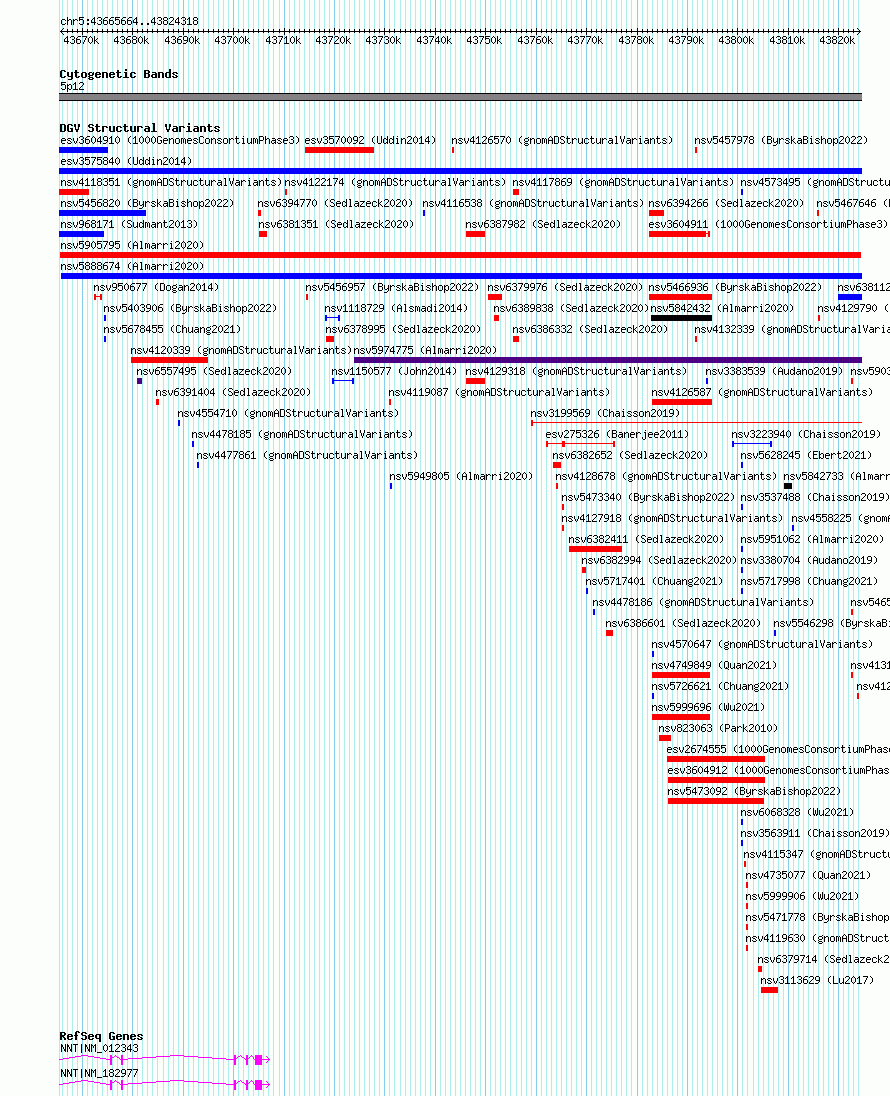
Task: Open nsv5457978 (ByrskaBishop2022) entry
Action: 781,140
